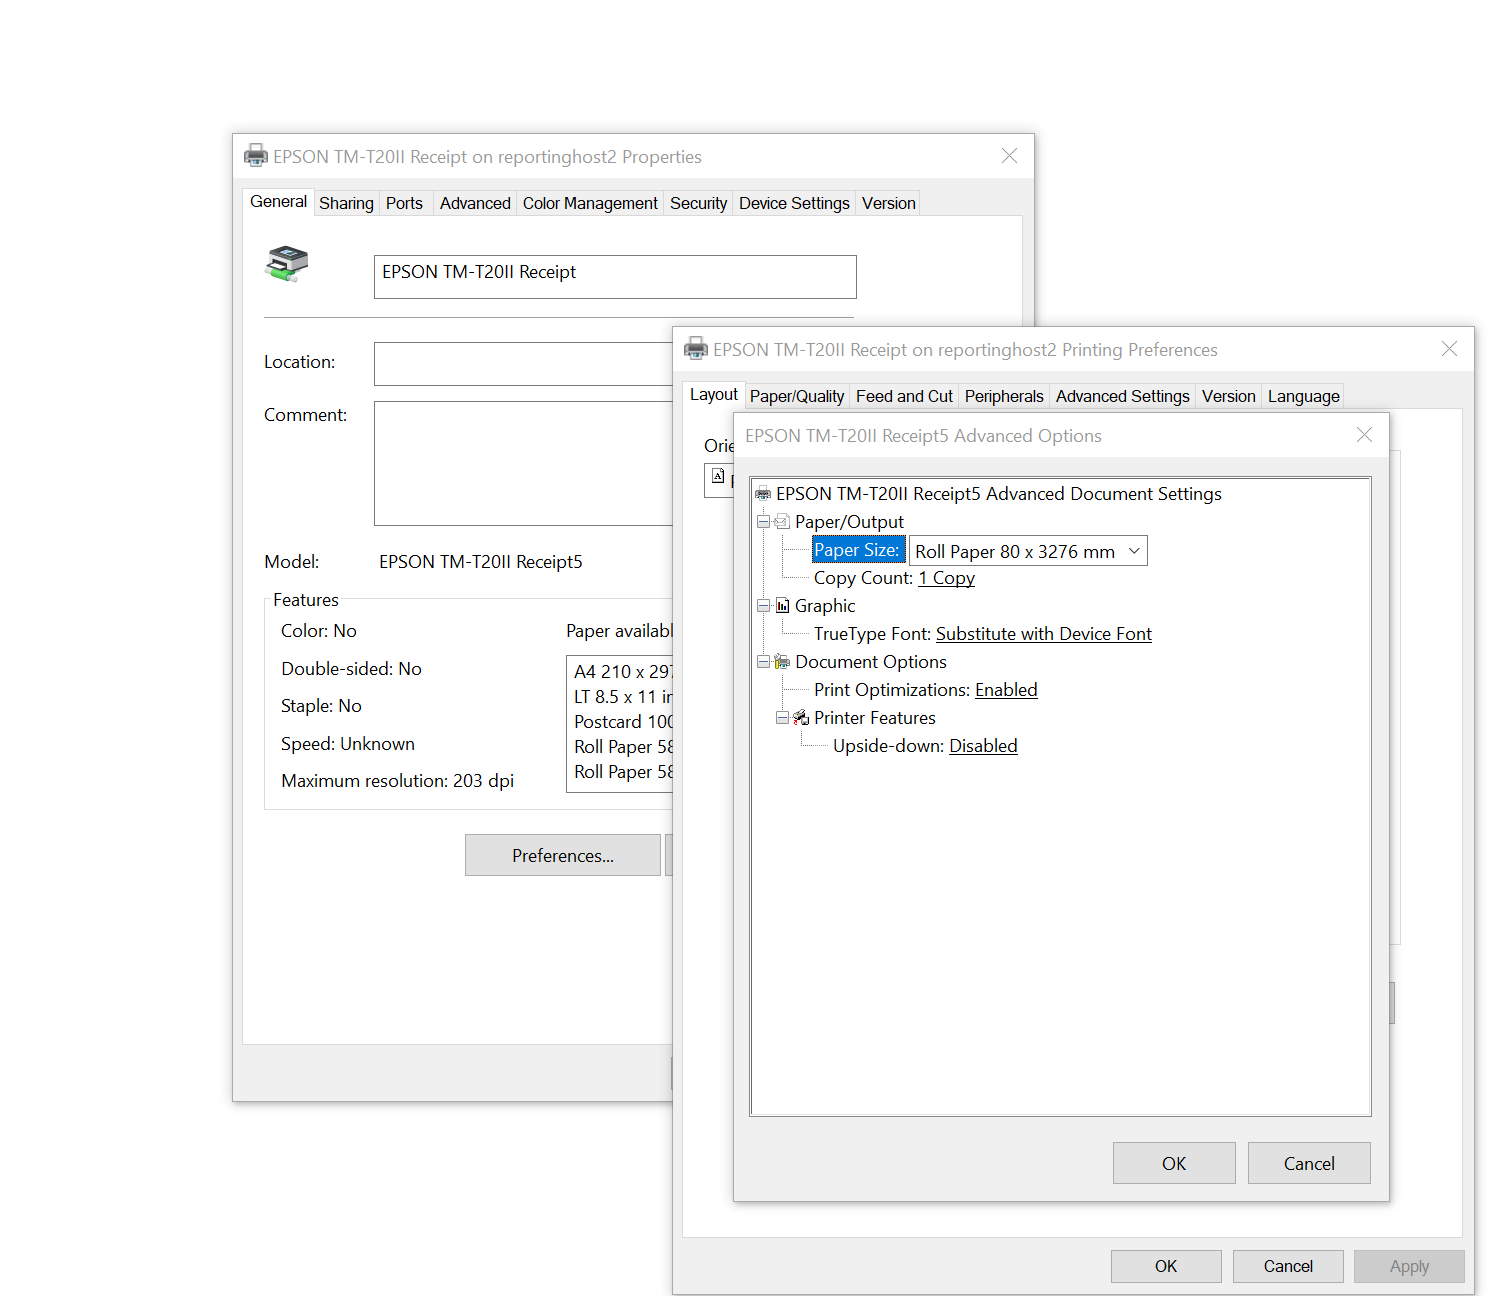Viewport: 1492px width, 1296px height.
Task: Open the Security tab
Action: click(x=698, y=203)
